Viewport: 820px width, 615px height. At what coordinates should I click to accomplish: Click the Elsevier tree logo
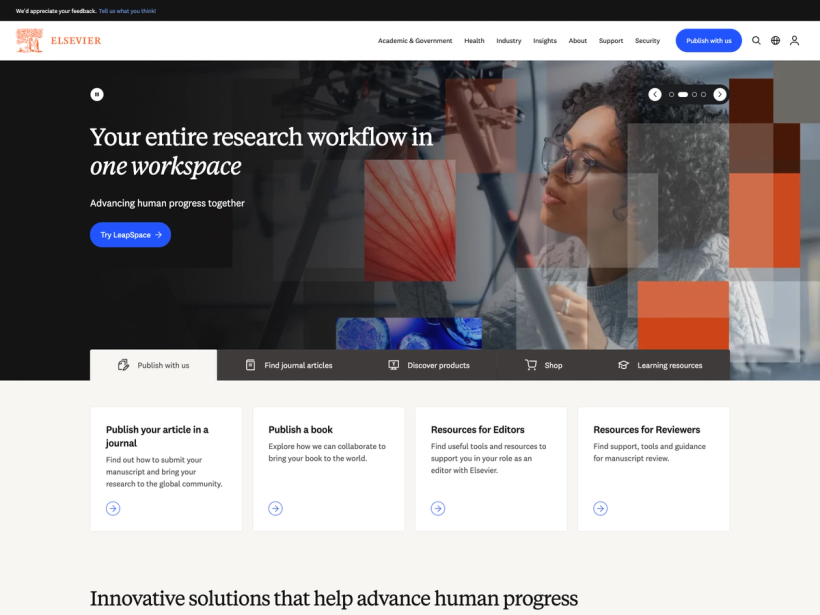pyautogui.click(x=29, y=40)
